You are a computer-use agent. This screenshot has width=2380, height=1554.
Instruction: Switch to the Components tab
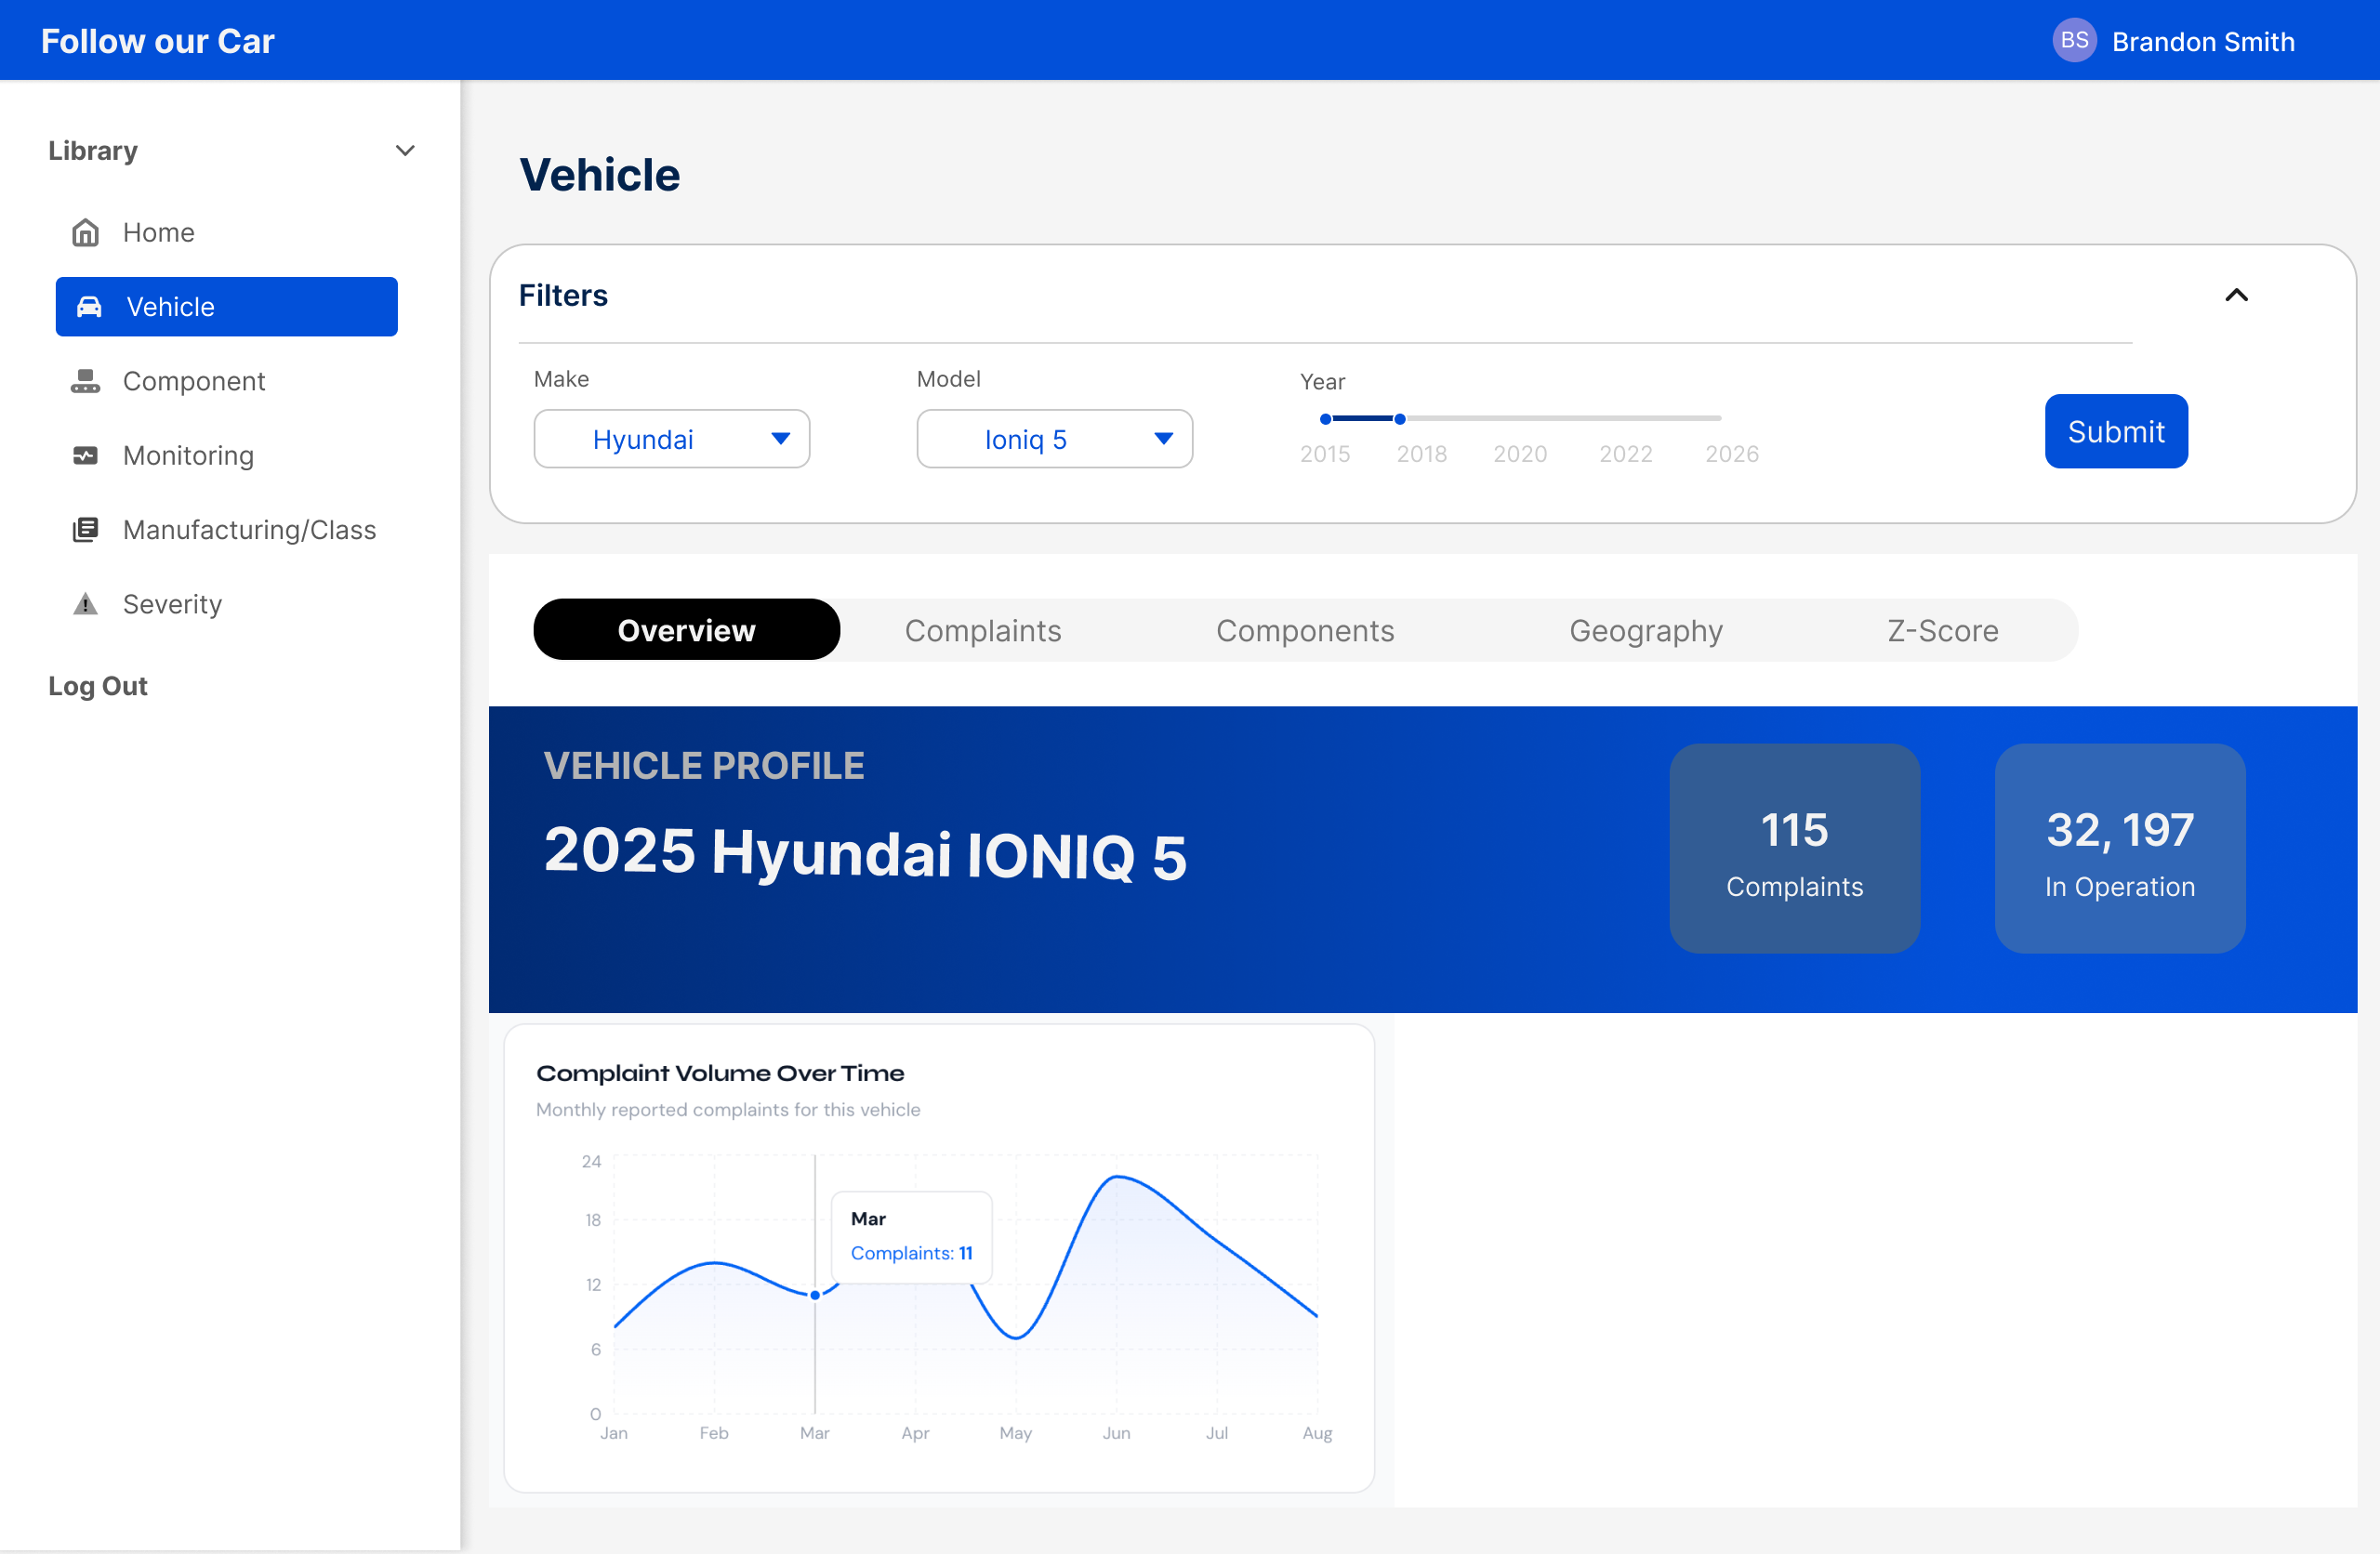coord(1305,631)
